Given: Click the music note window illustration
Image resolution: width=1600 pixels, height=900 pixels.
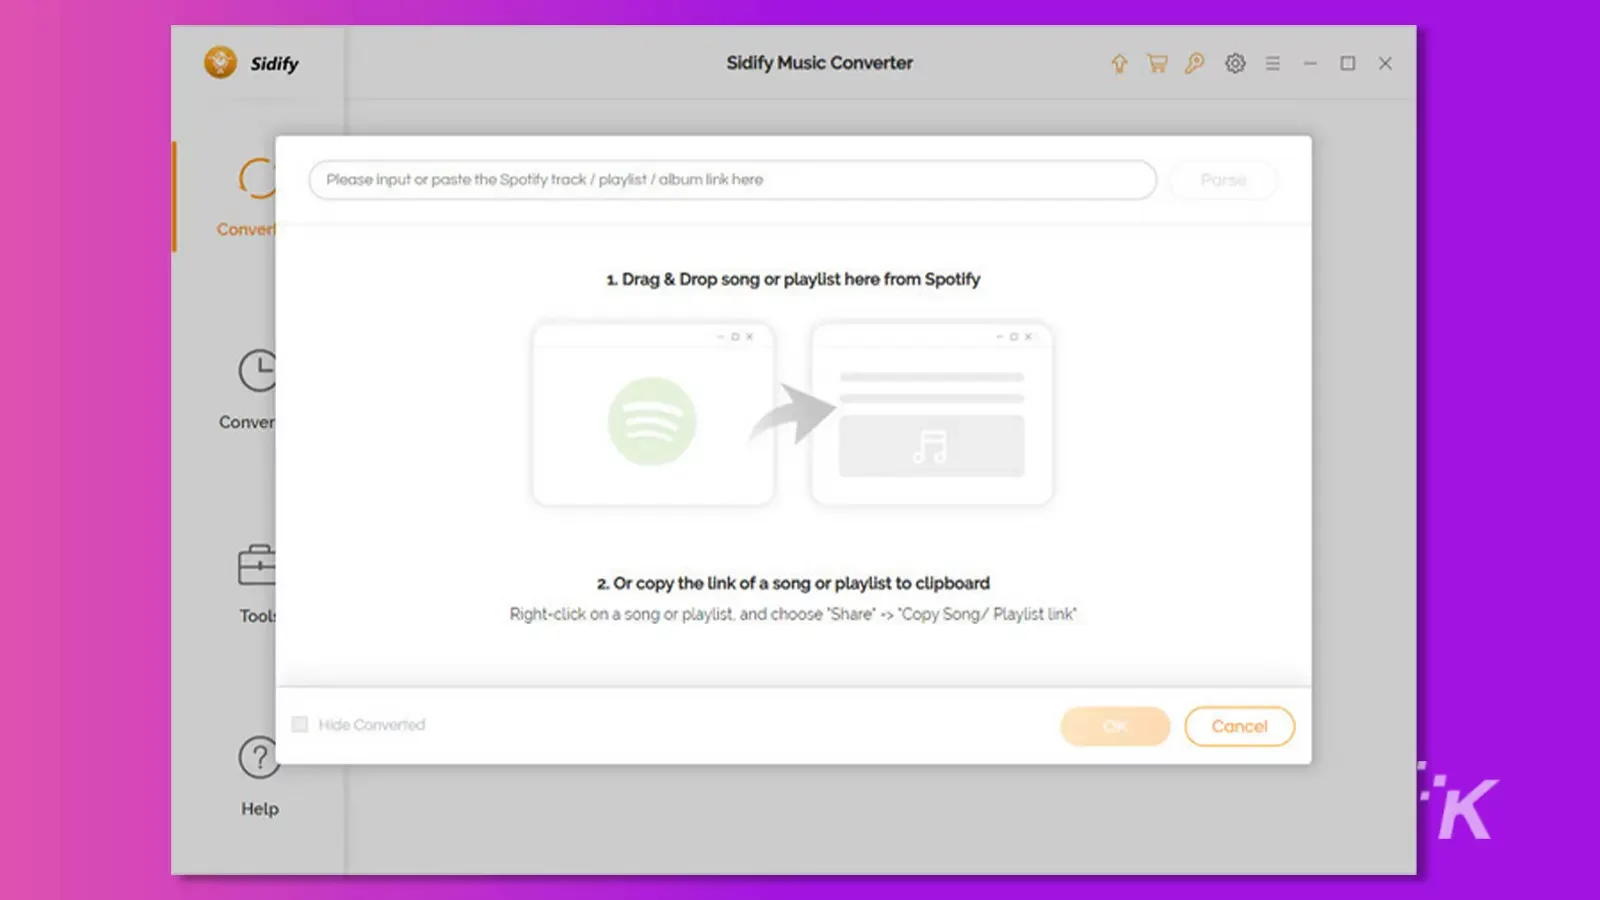Looking at the screenshot, I should pos(932,413).
